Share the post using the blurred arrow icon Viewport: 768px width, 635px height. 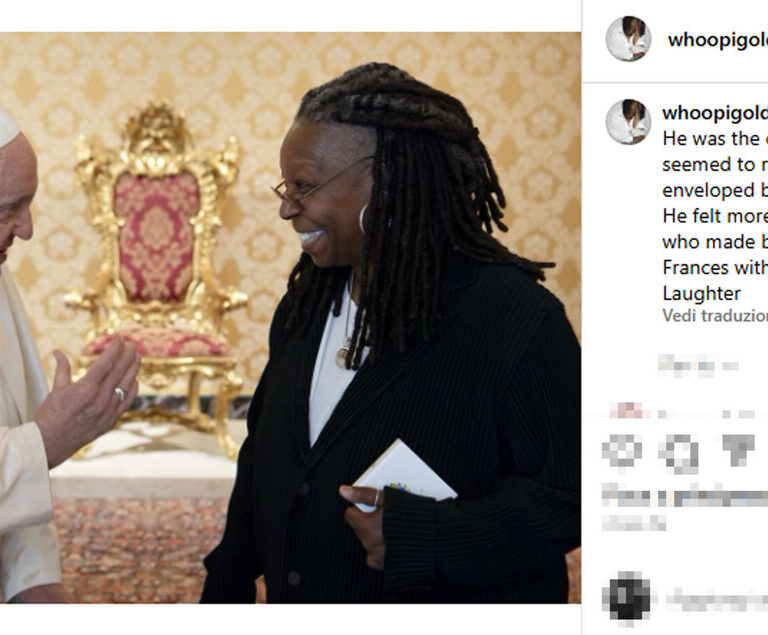click(x=739, y=449)
